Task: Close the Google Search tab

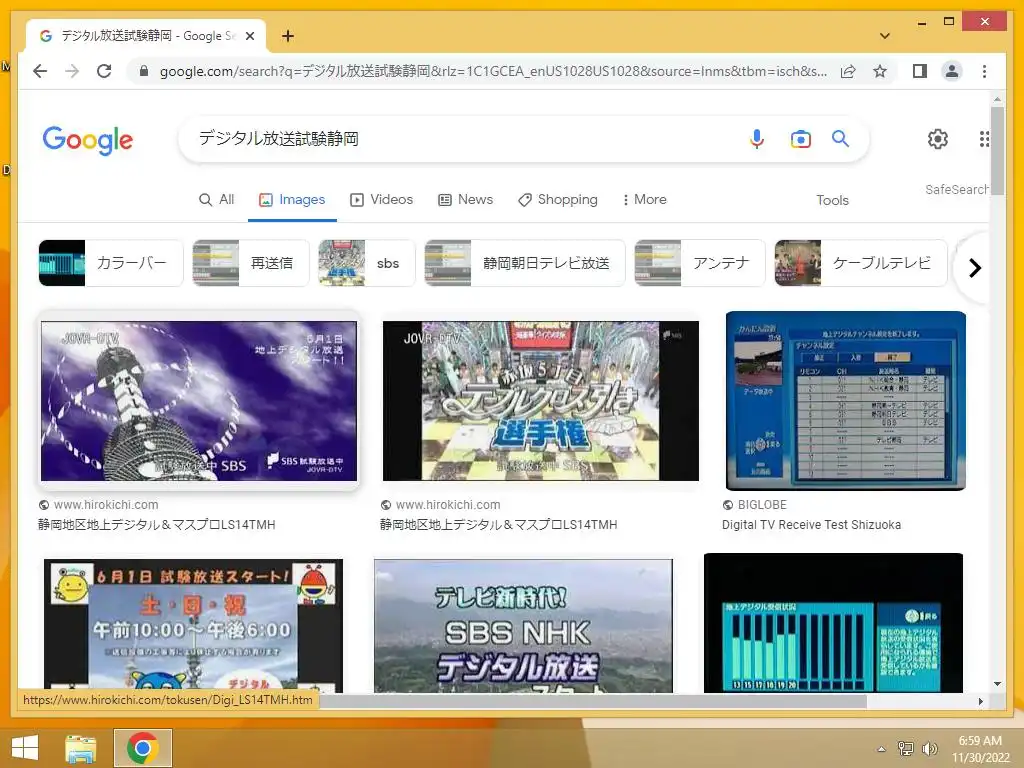Action: 249,37
